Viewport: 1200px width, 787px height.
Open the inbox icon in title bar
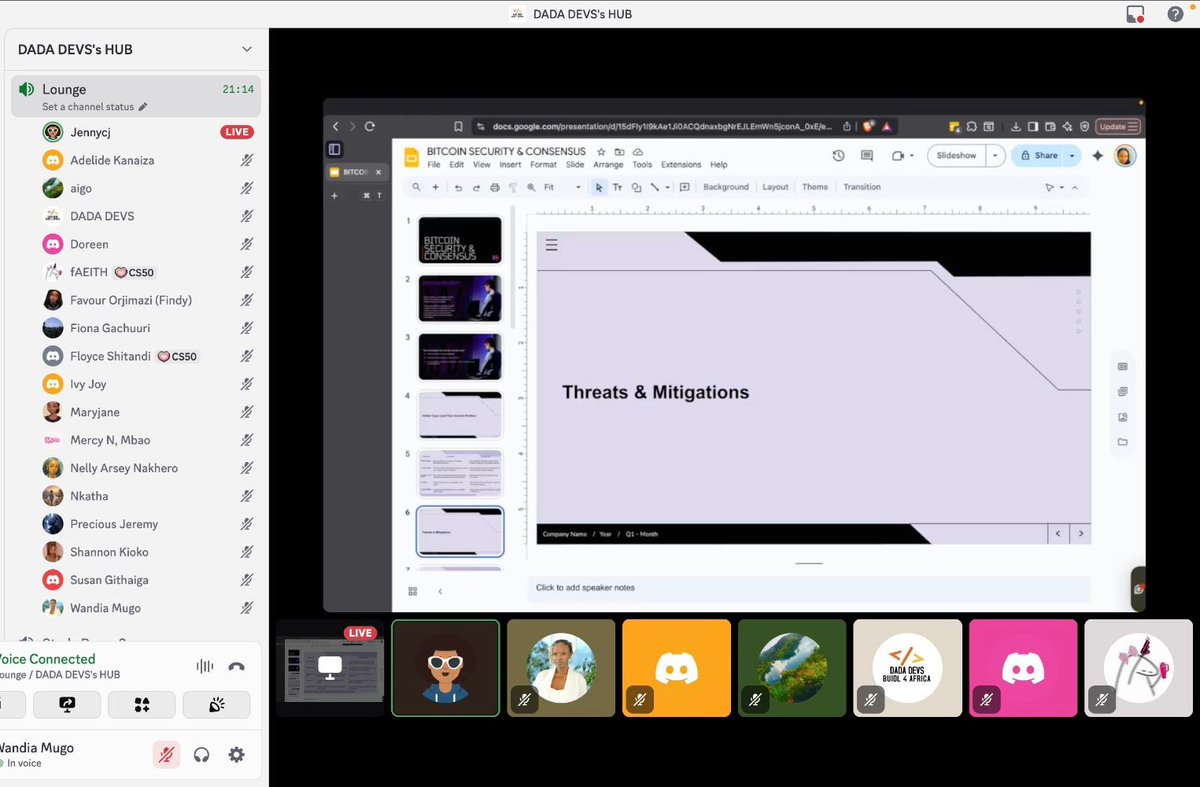1135,14
